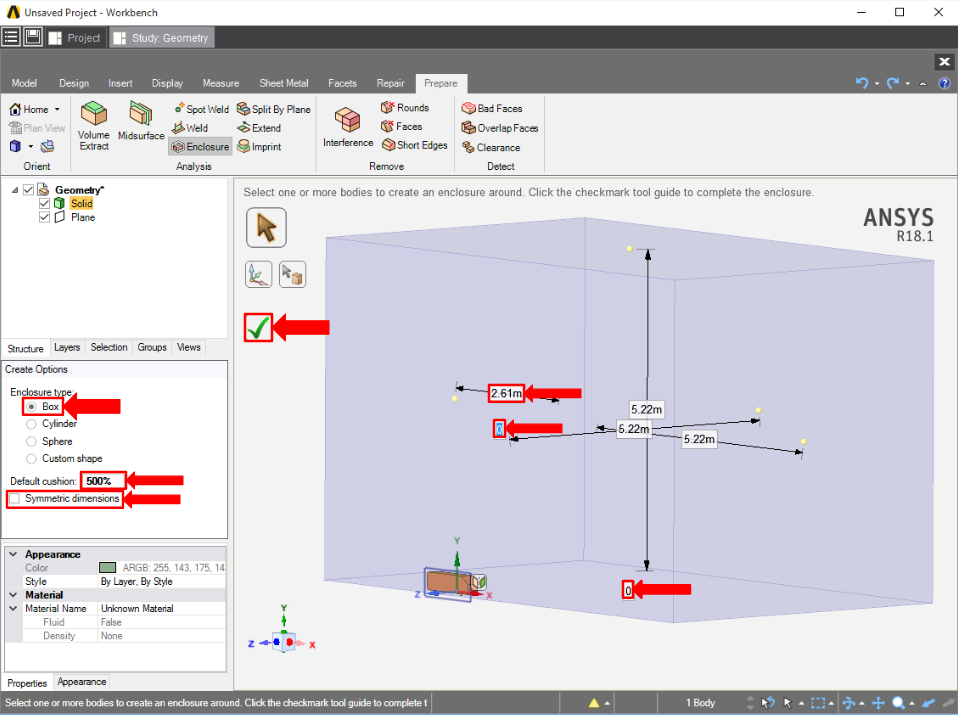Viewport: 958px width, 715px height.
Task: Click the Select Bodies arrow tool guide
Action: point(266,227)
